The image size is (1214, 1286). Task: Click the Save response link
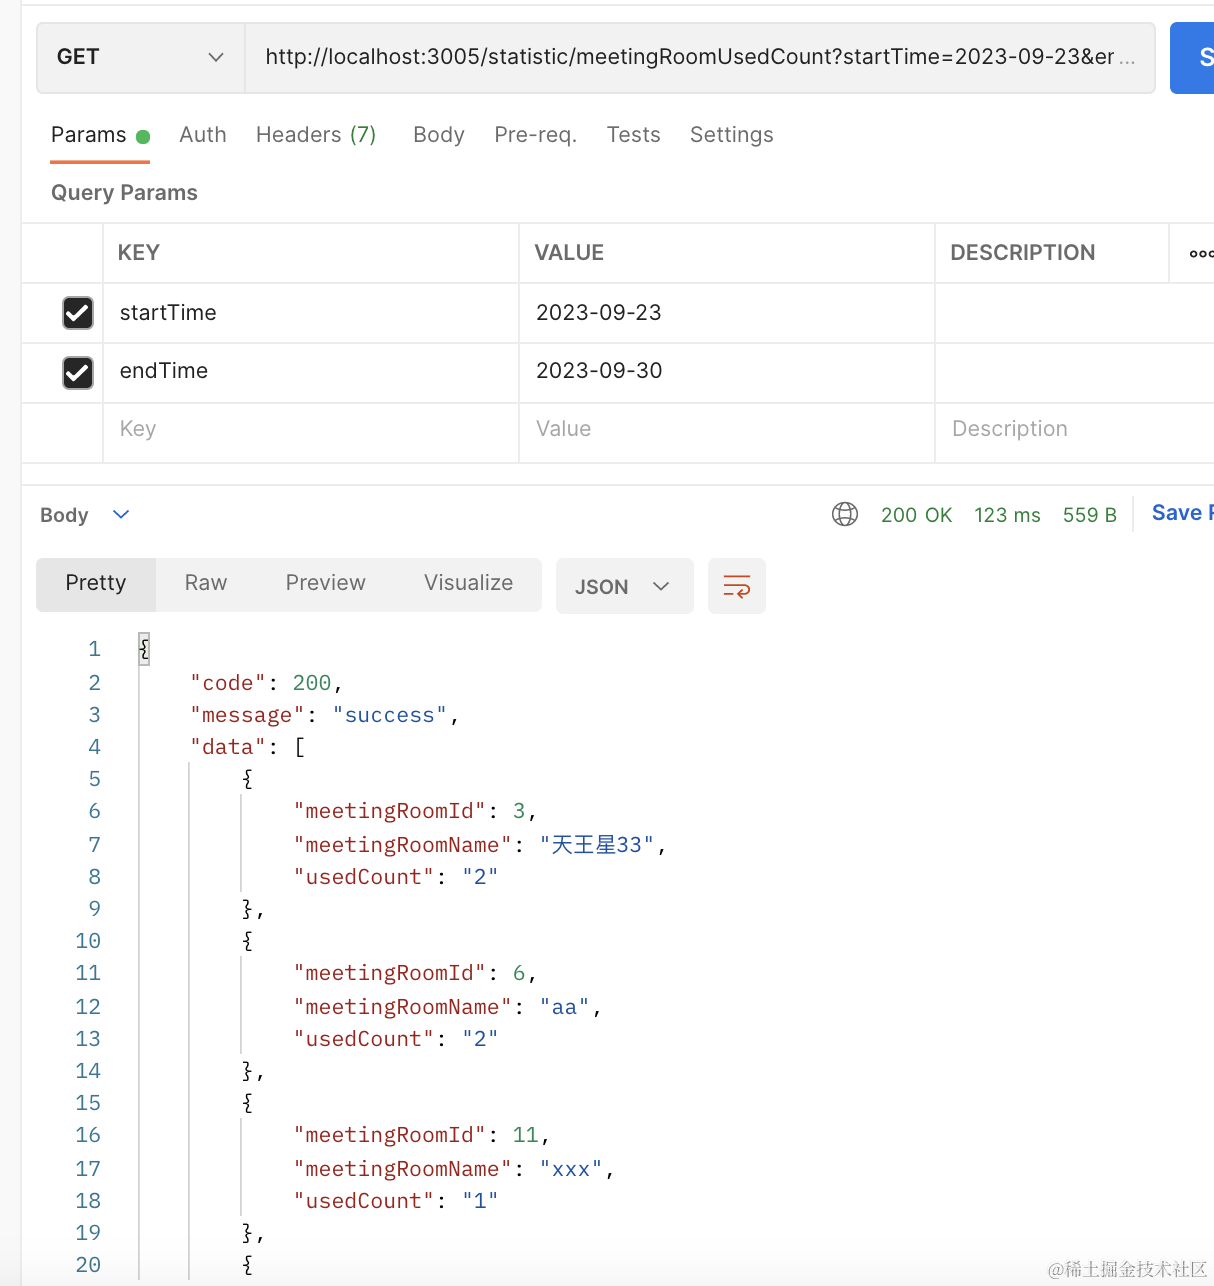(x=1180, y=513)
